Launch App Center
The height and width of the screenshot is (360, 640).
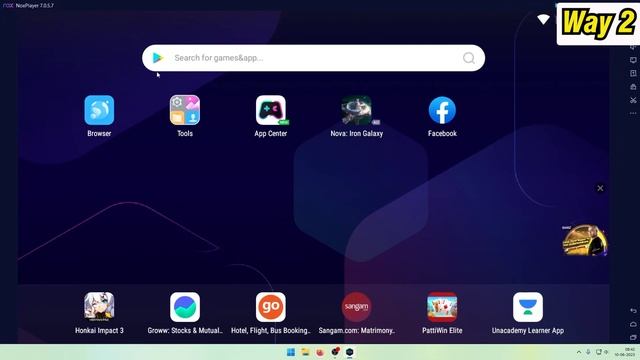pos(271,110)
